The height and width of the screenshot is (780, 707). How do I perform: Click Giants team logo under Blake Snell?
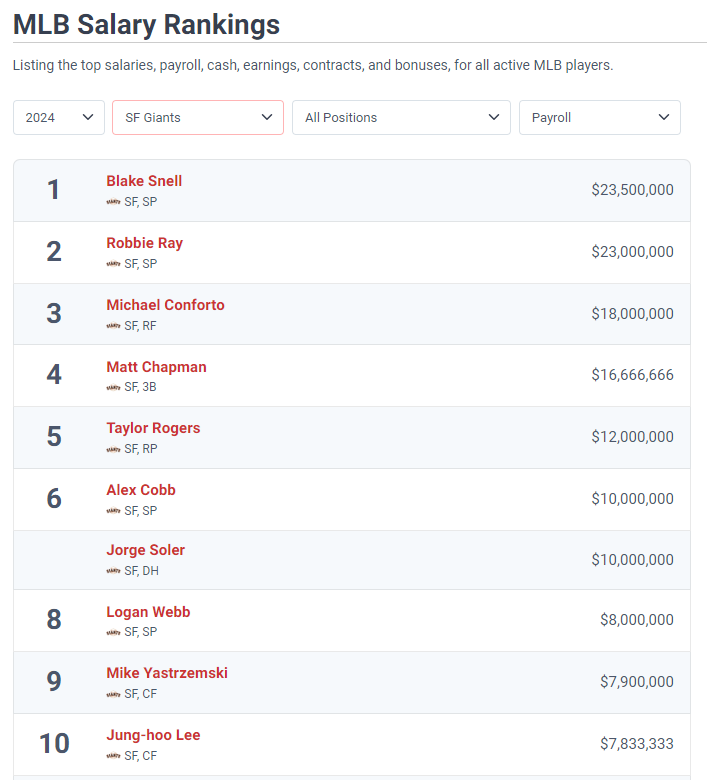pos(113,202)
